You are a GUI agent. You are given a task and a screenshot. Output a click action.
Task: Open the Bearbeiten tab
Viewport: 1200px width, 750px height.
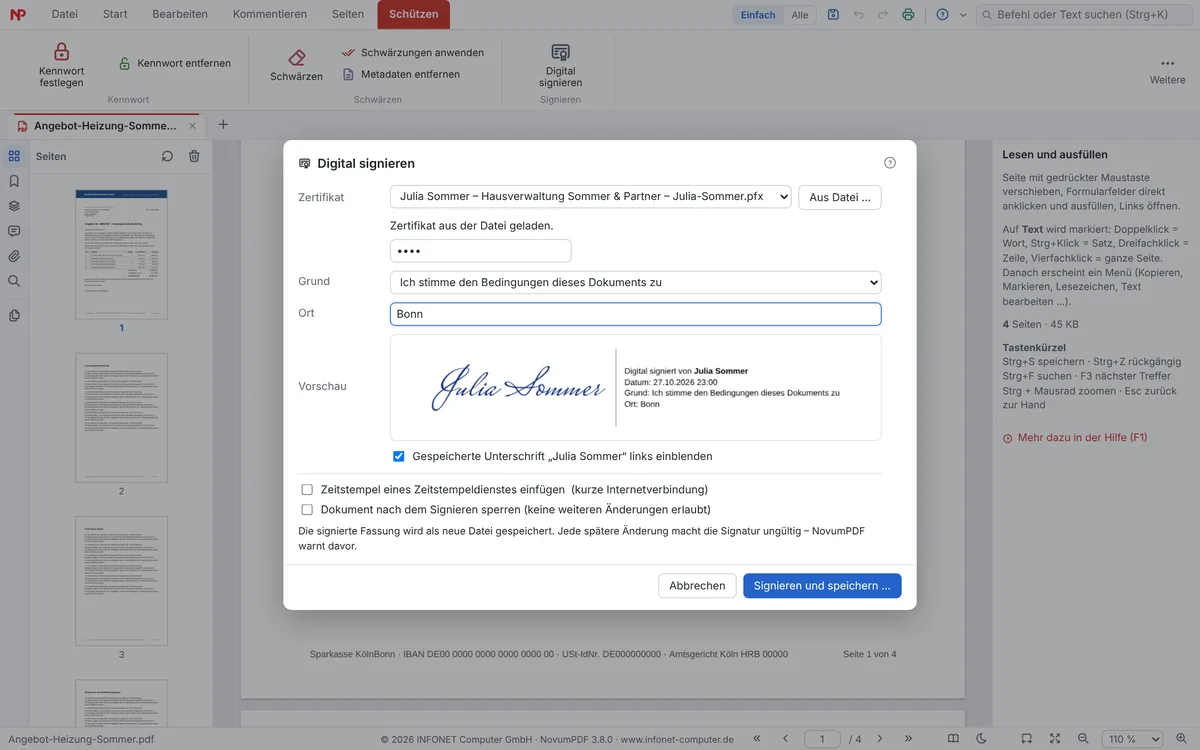coord(180,14)
